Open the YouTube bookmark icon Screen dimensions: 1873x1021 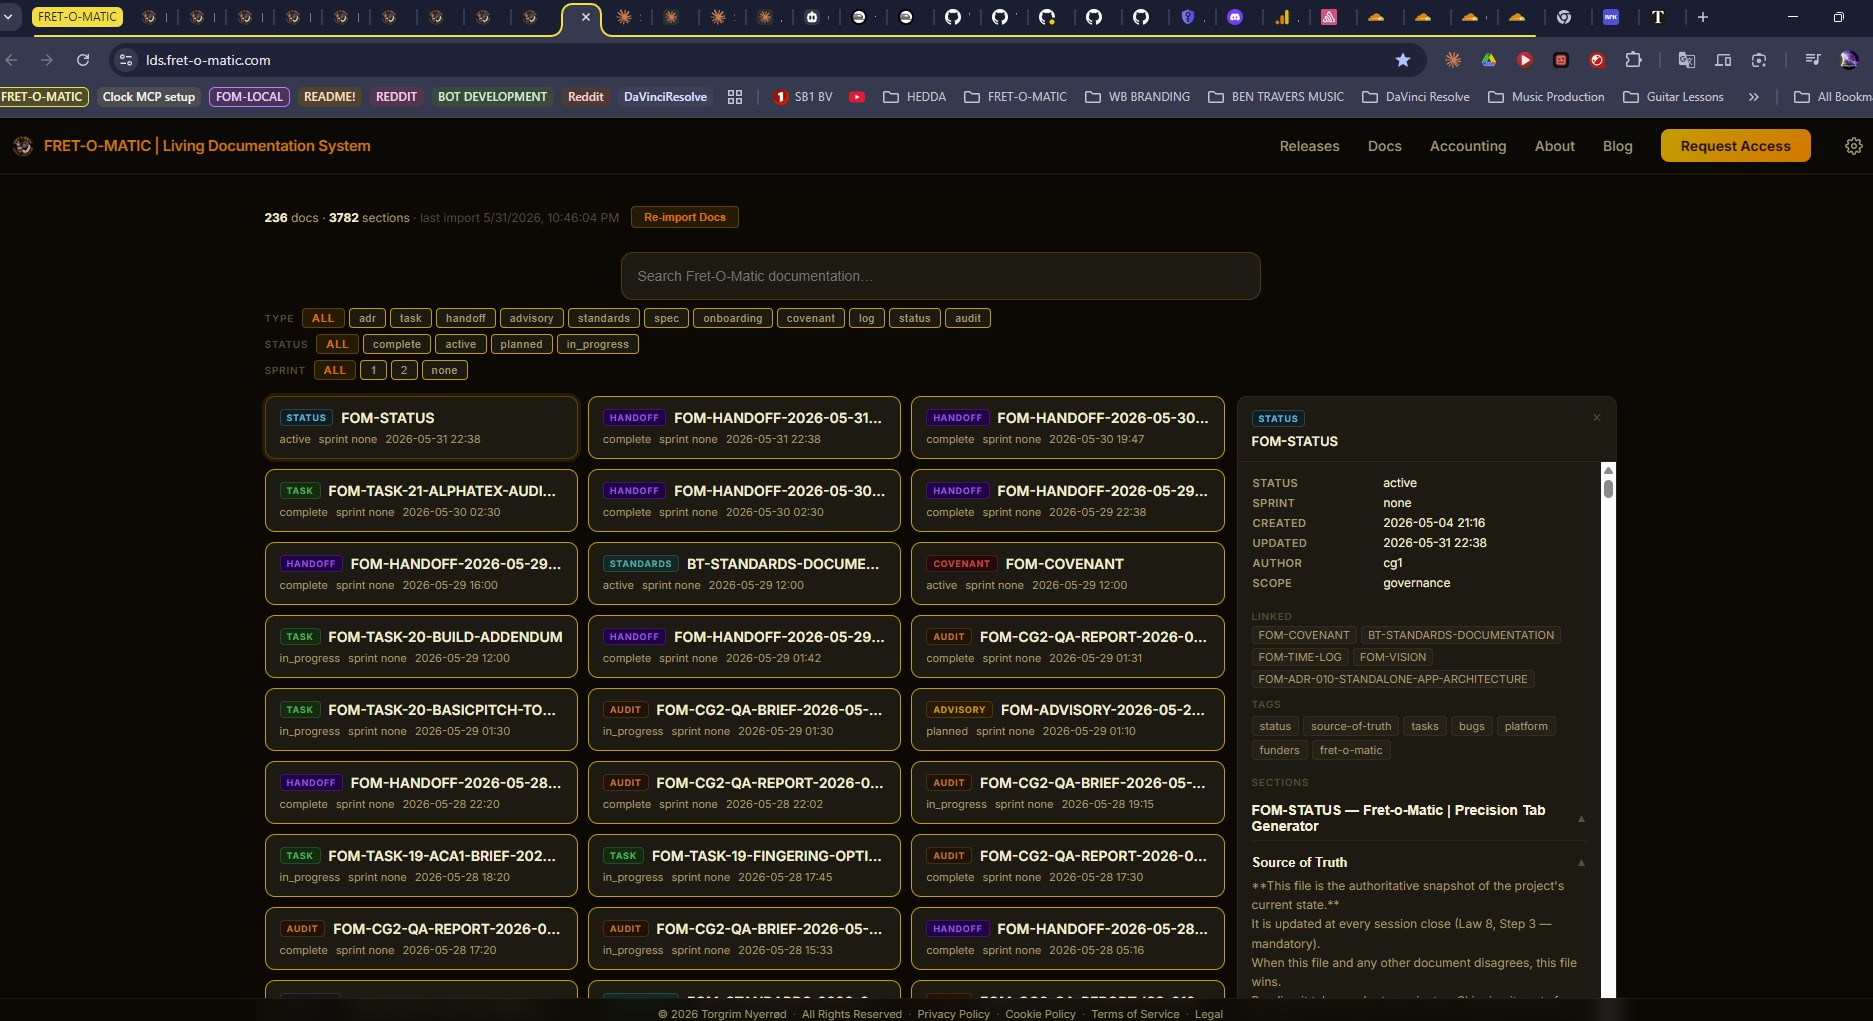pyautogui.click(x=857, y=97)
